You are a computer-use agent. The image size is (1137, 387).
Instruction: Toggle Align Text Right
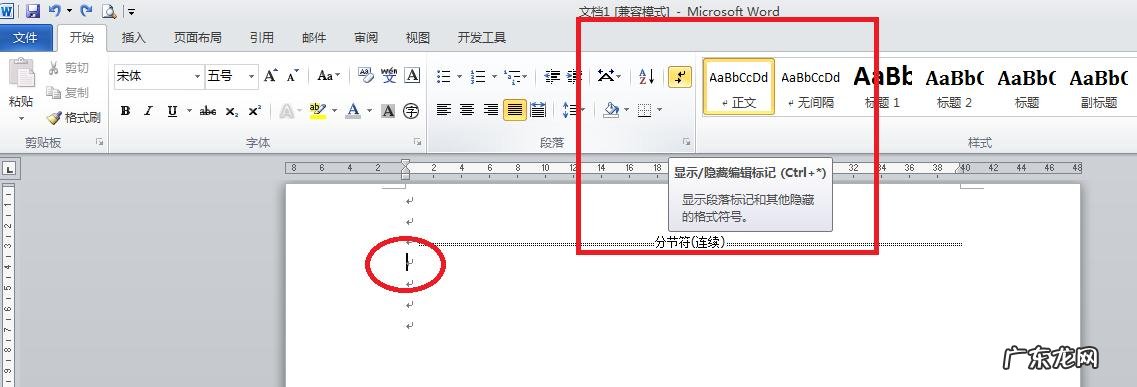pyautogui.click(x=491, y=110)
